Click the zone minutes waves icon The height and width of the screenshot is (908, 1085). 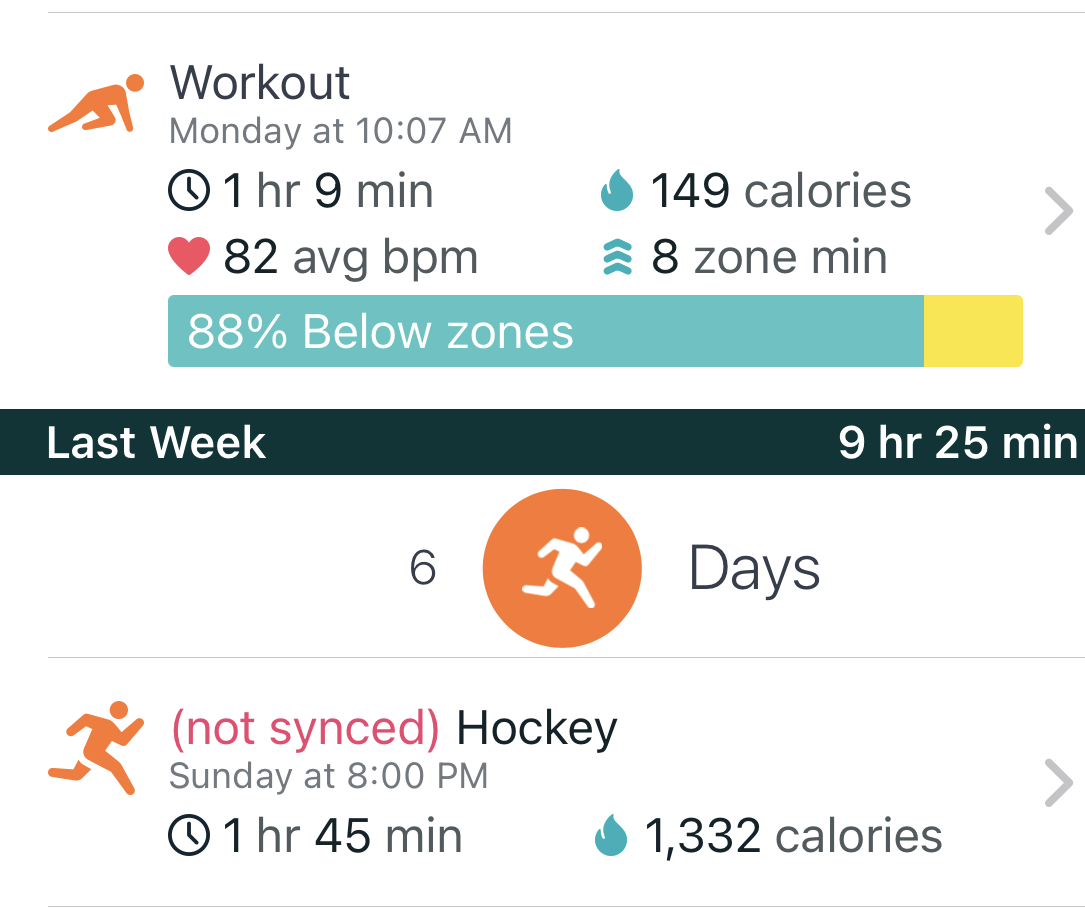[618, 256]
